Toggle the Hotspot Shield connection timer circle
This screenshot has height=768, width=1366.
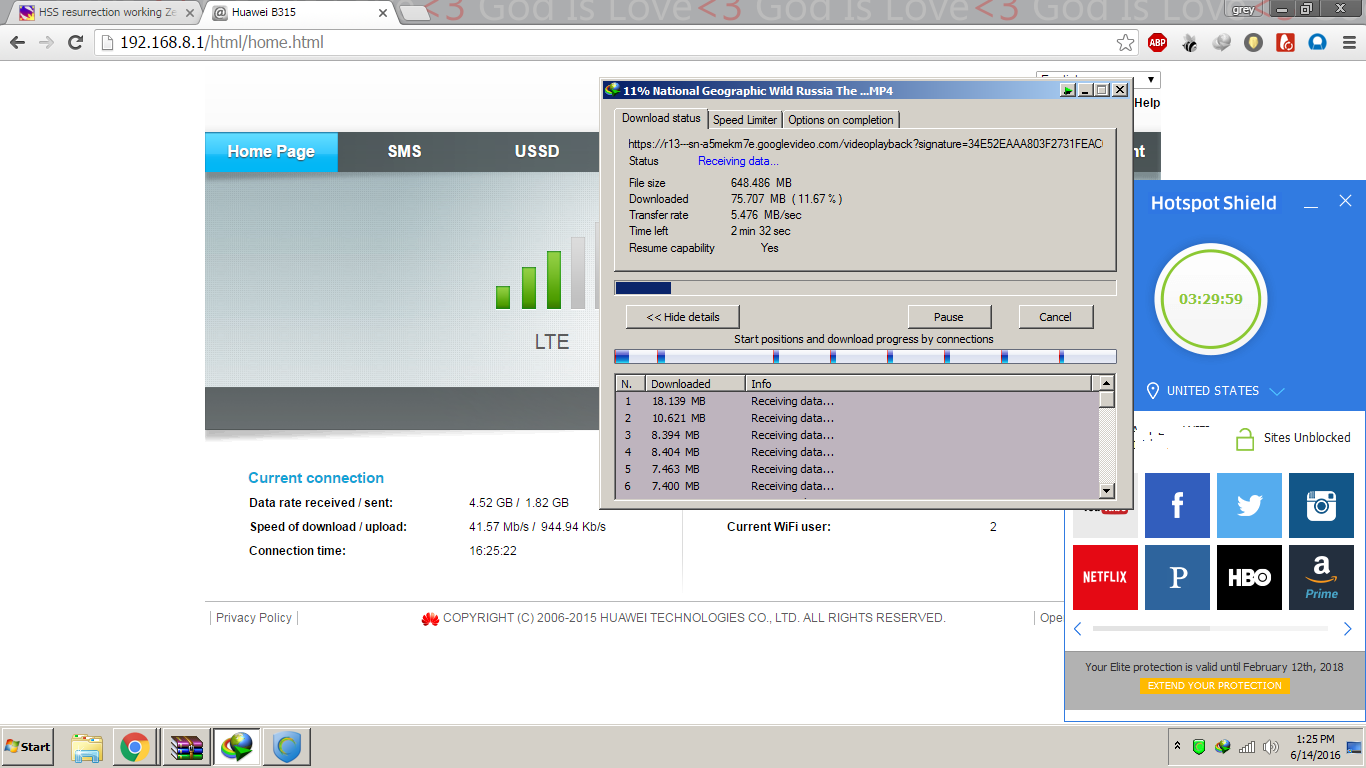click(1211, 299)
